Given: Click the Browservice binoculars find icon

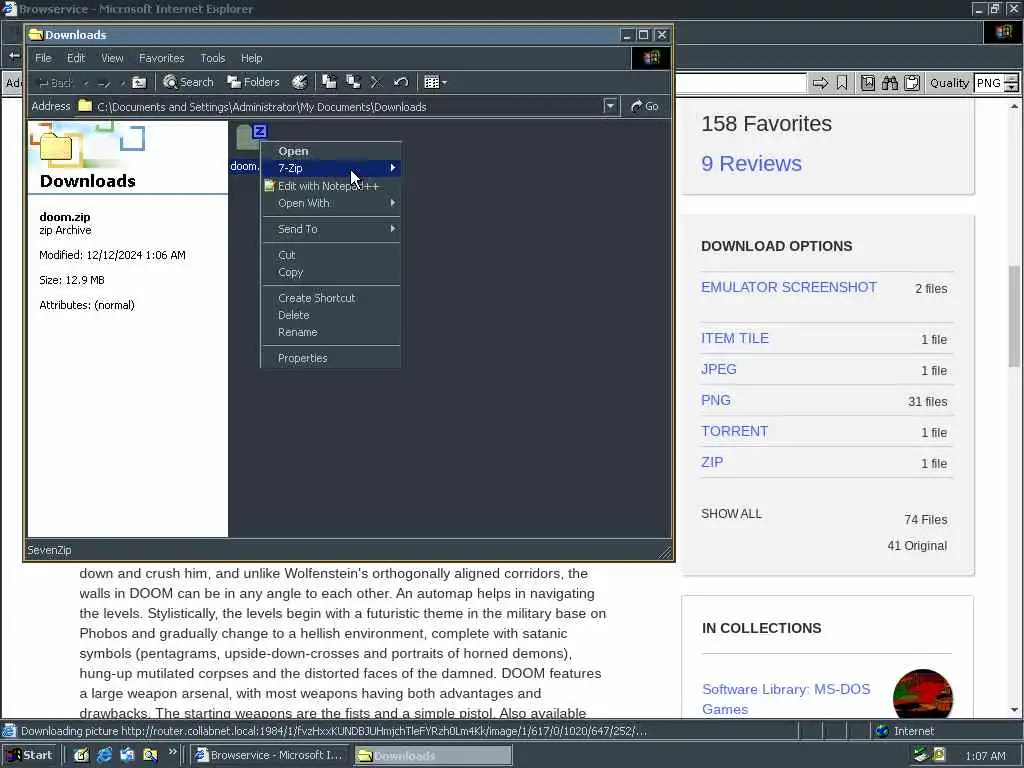Looking at the screenshot, I should click(890, 83).
